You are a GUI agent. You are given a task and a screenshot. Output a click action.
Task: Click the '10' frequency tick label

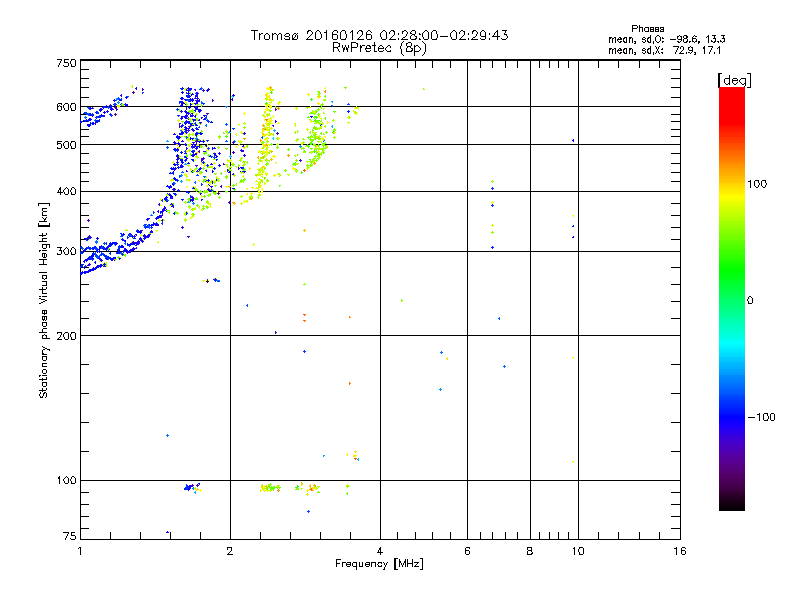click(x=578, y=551)
